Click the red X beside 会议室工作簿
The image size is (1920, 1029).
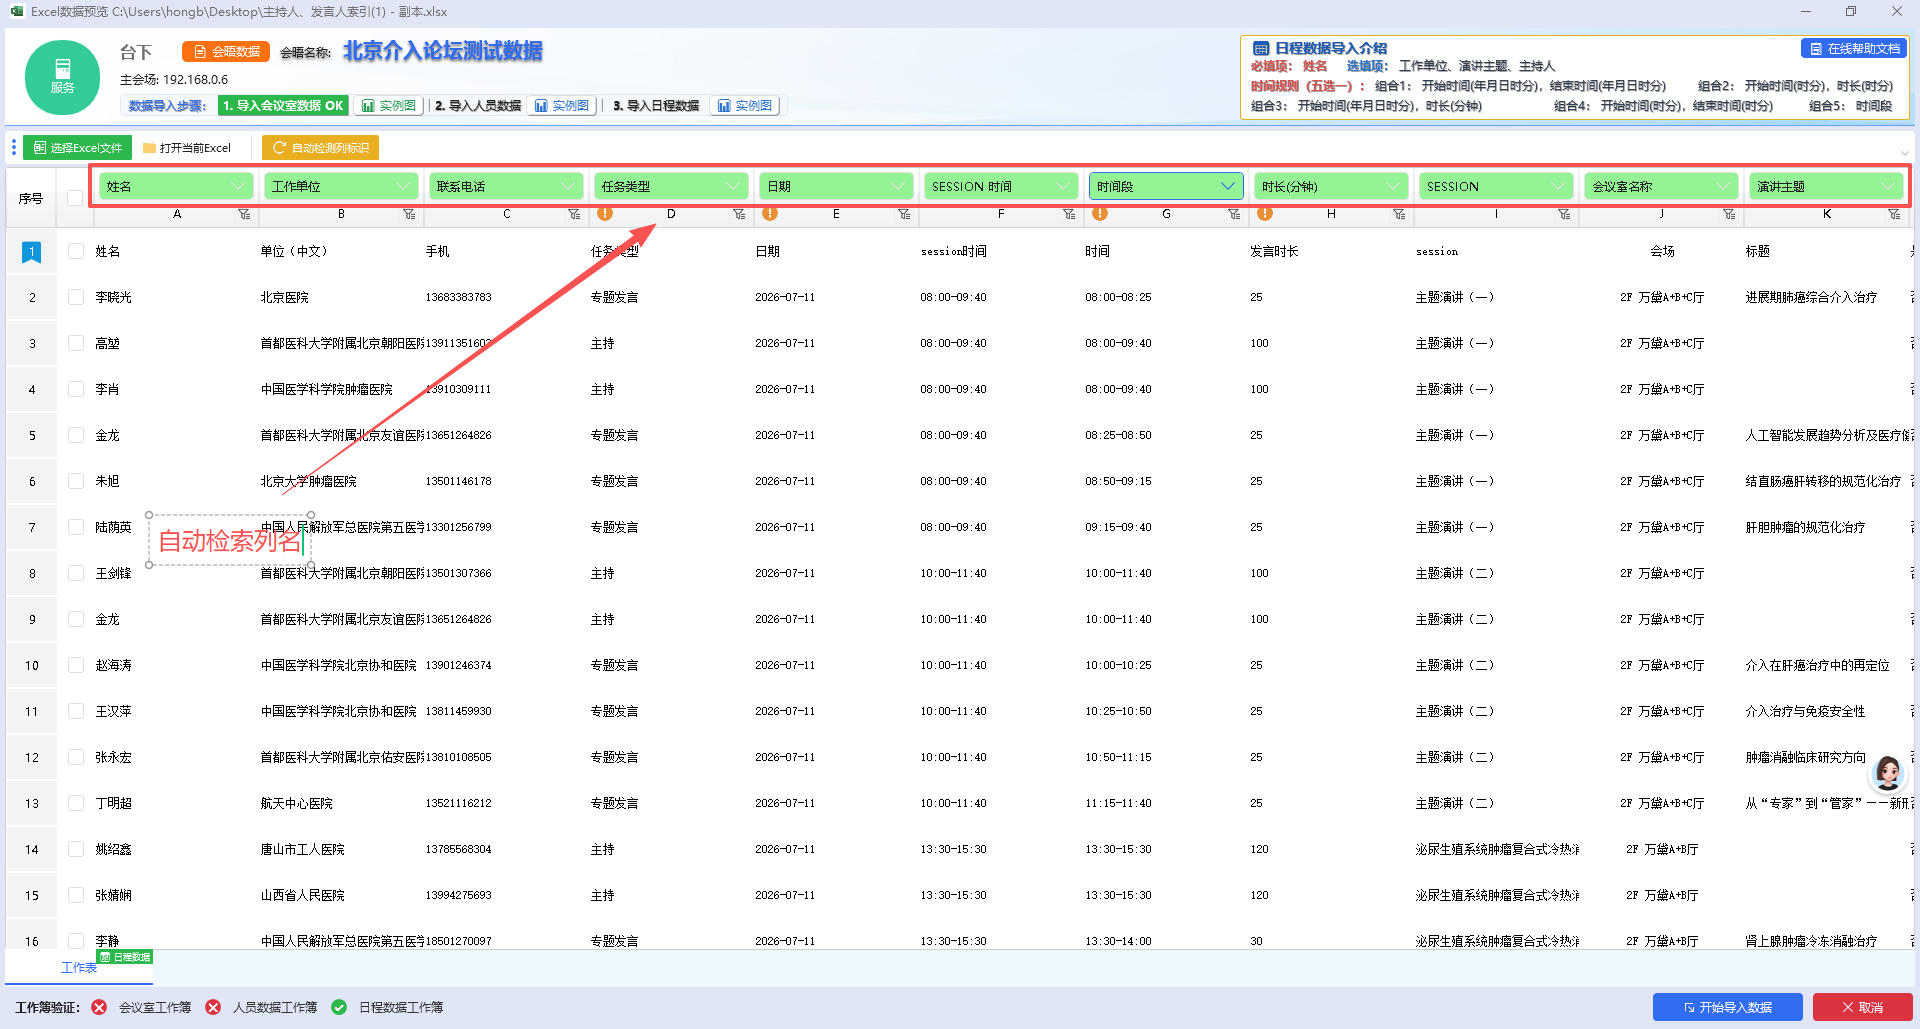click(99, 1007)
